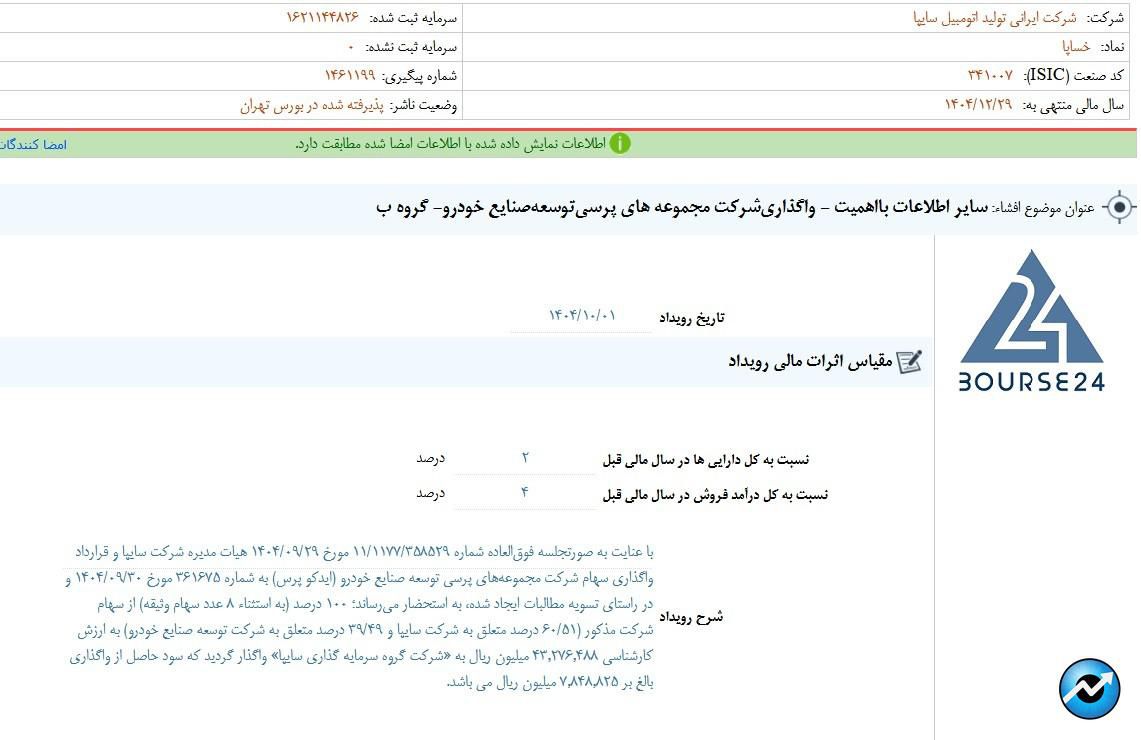
Task: Click the Bourse24 triangle logo
Action: coord(1031,308)
